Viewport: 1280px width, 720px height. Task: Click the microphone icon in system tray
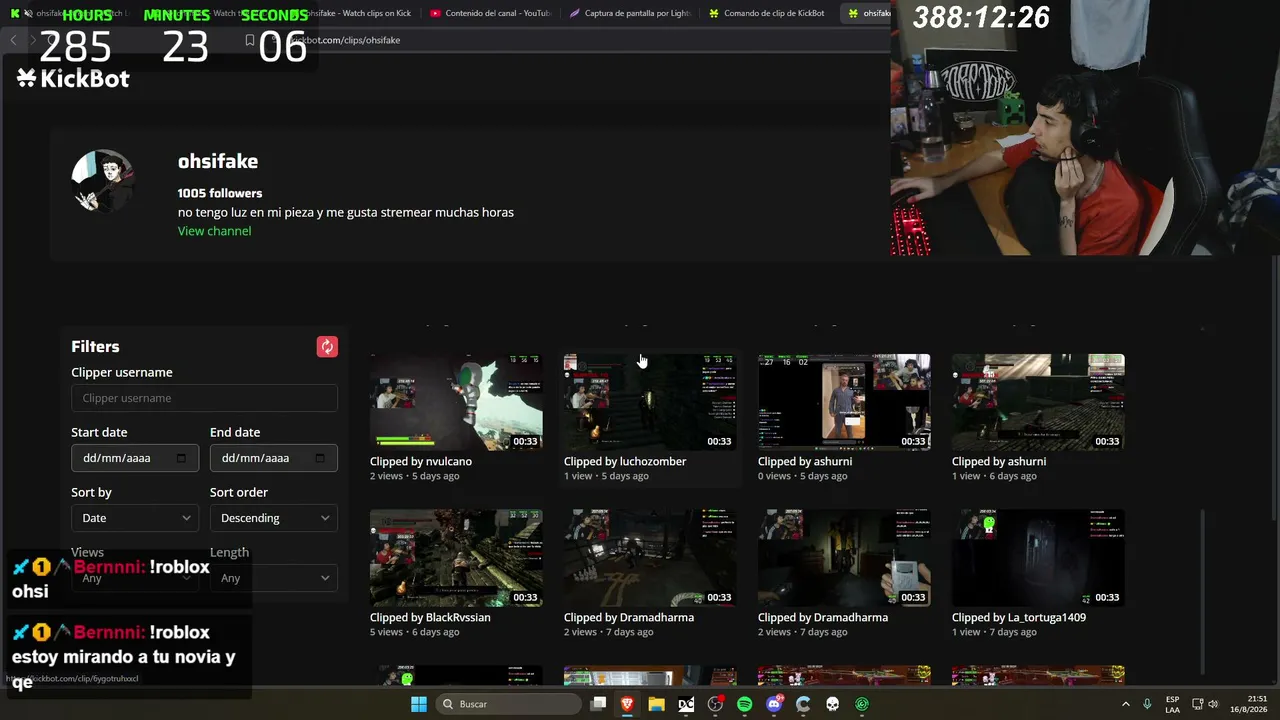point(1147,704)
